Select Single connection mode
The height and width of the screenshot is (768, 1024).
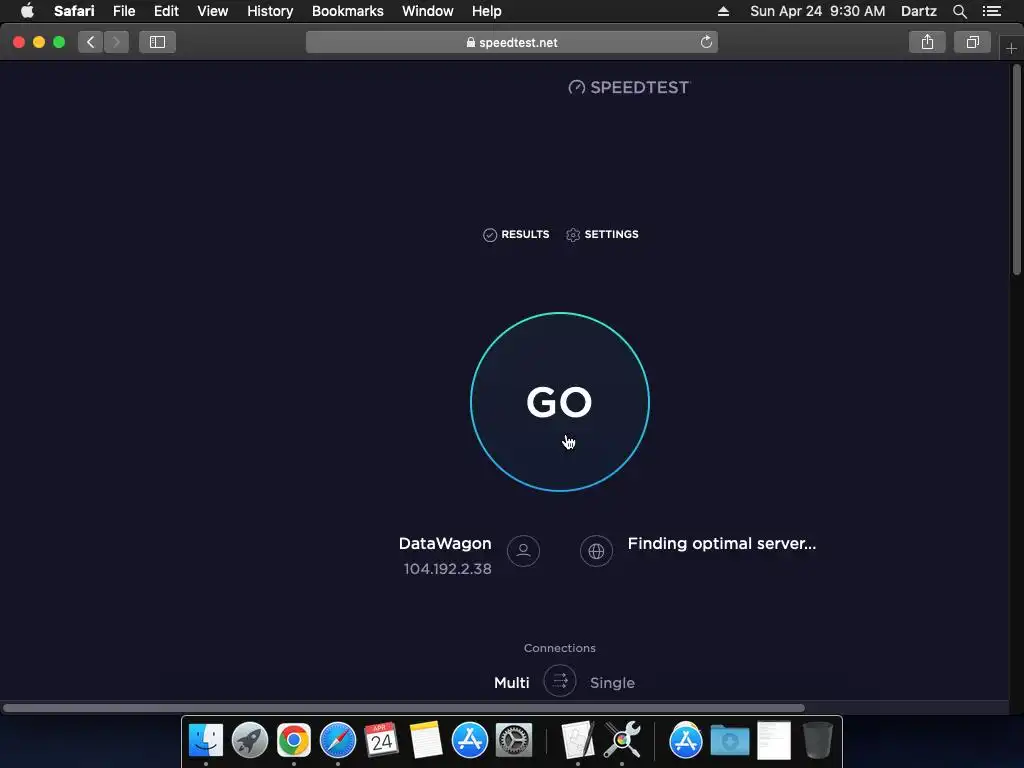click(612, 682)
